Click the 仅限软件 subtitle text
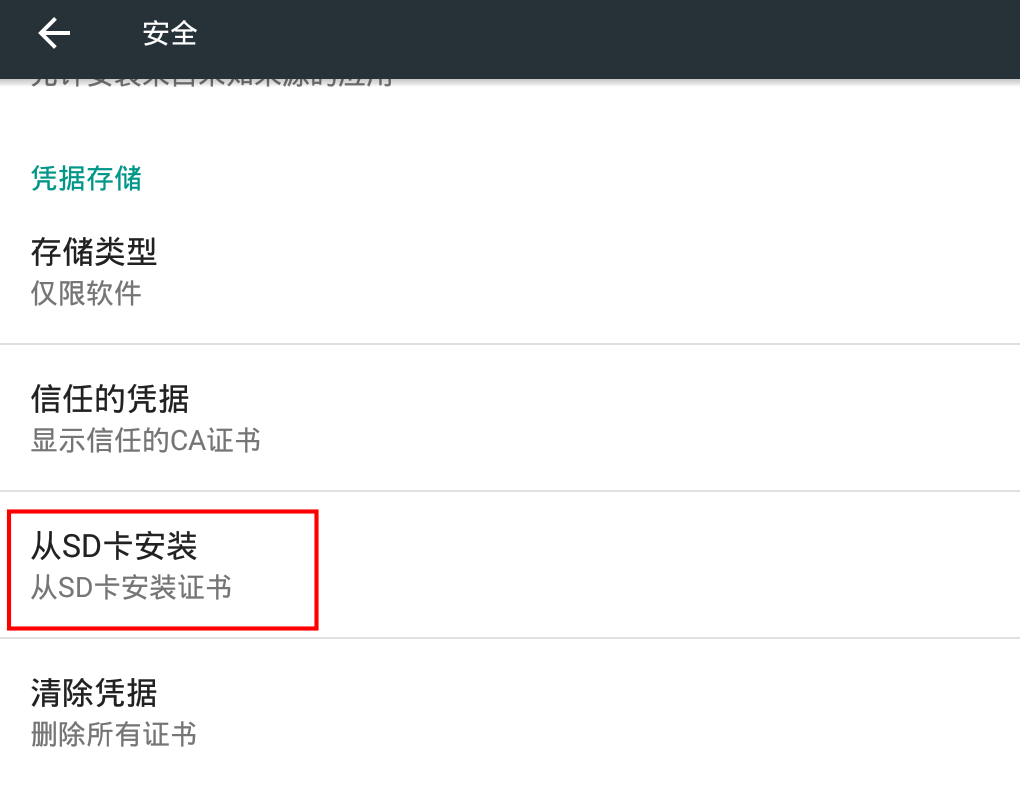Screen dimensions: 1020x786 (x=86, y=294)
